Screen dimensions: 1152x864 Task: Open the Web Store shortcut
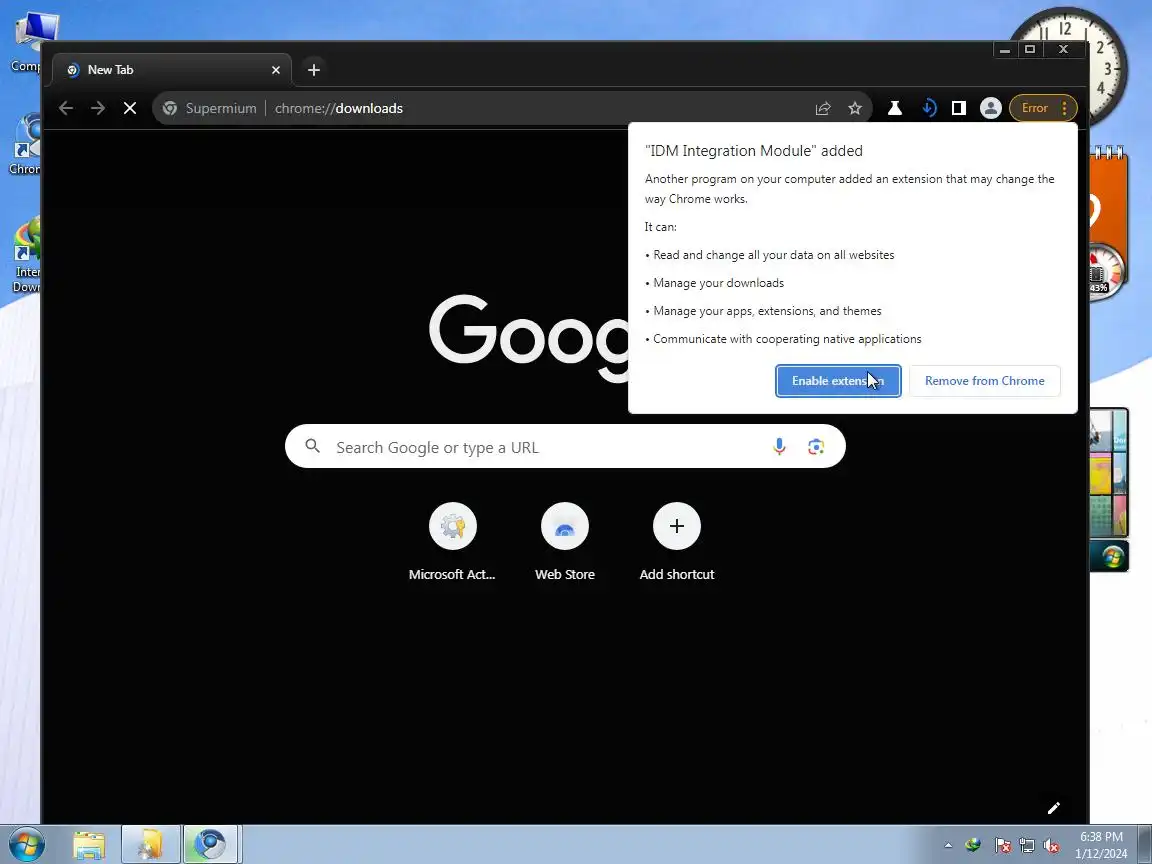coord(564,541)
